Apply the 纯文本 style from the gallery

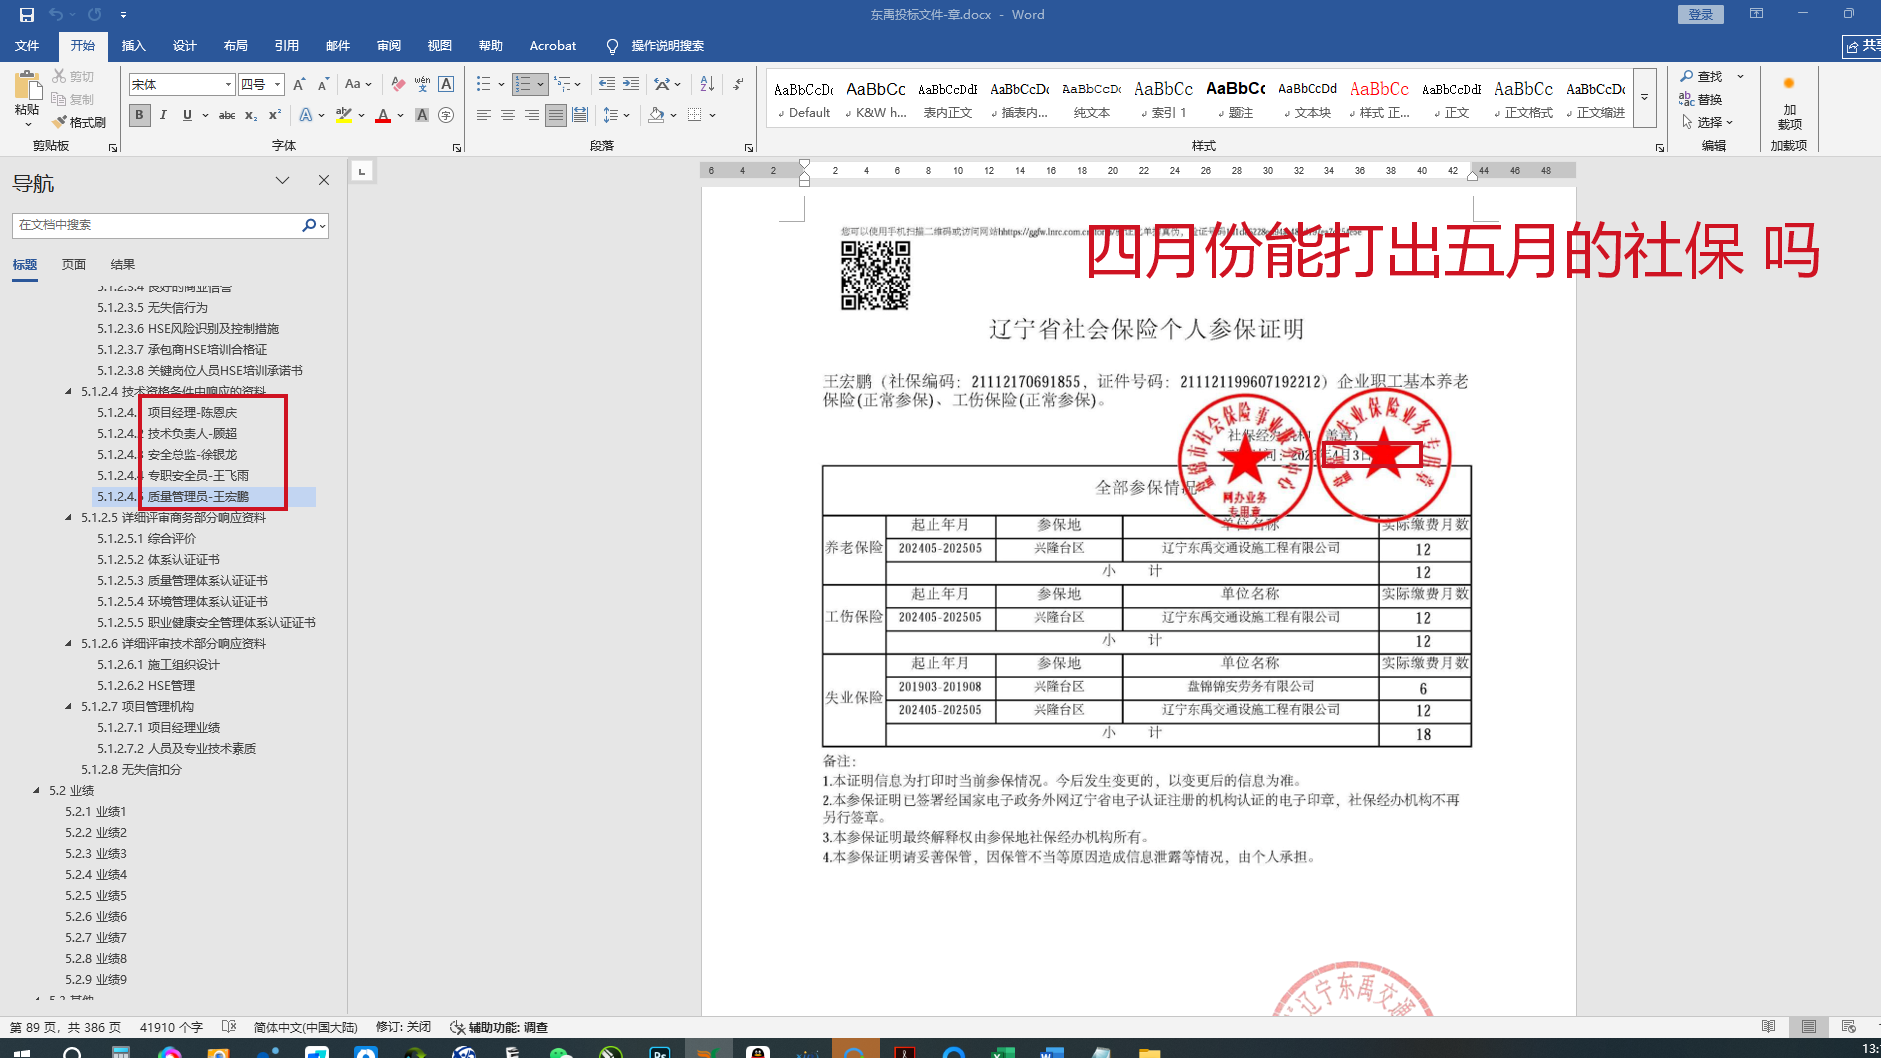(1092, 99)
